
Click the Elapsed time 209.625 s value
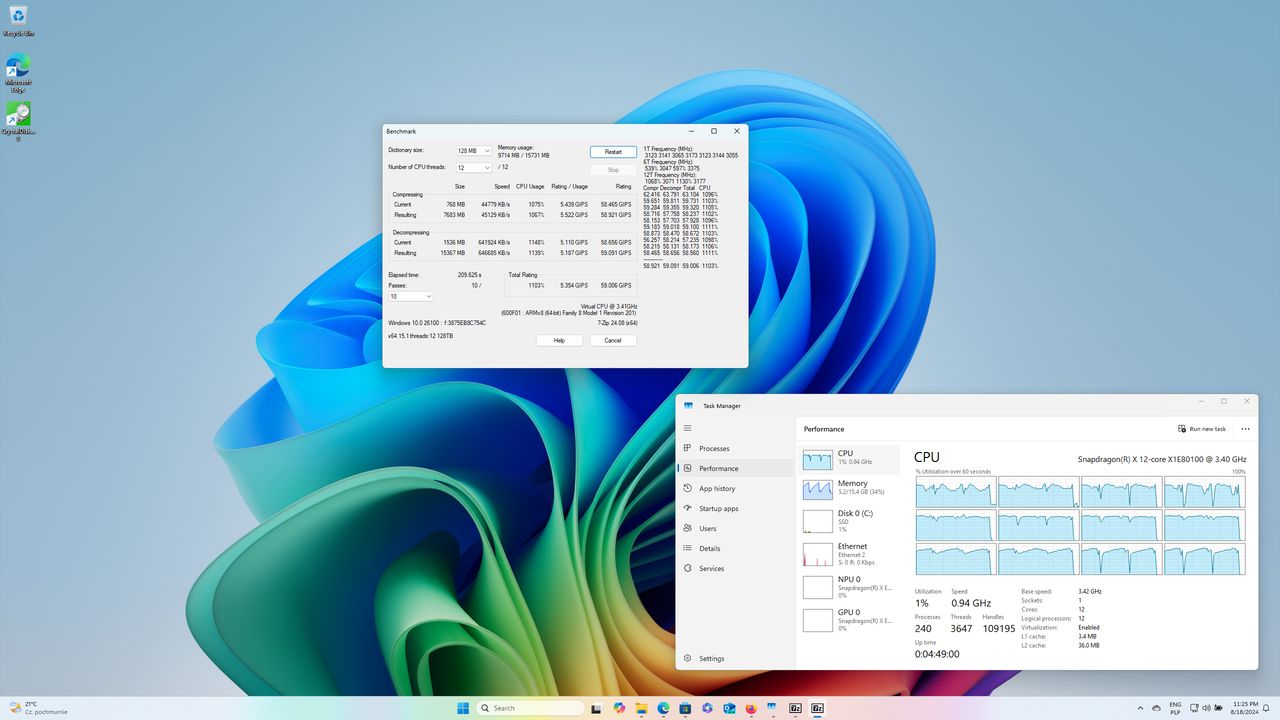(469, 274)
